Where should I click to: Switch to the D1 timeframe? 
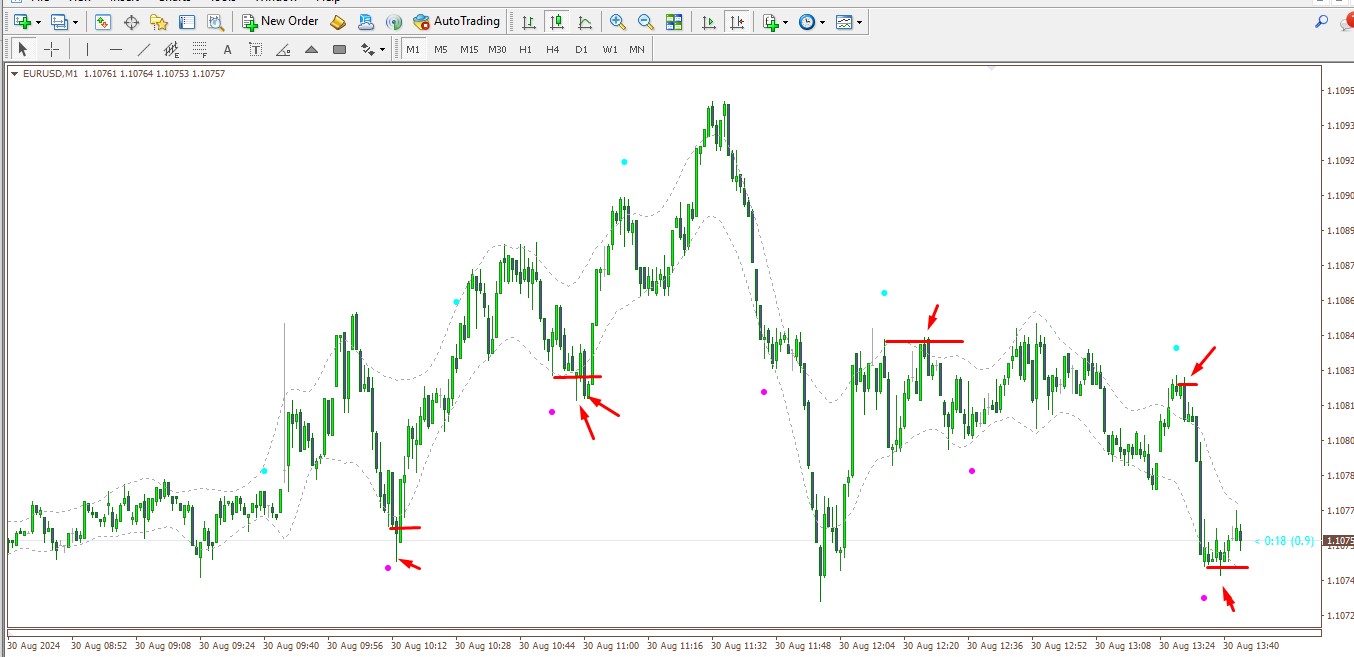(581, 49)
